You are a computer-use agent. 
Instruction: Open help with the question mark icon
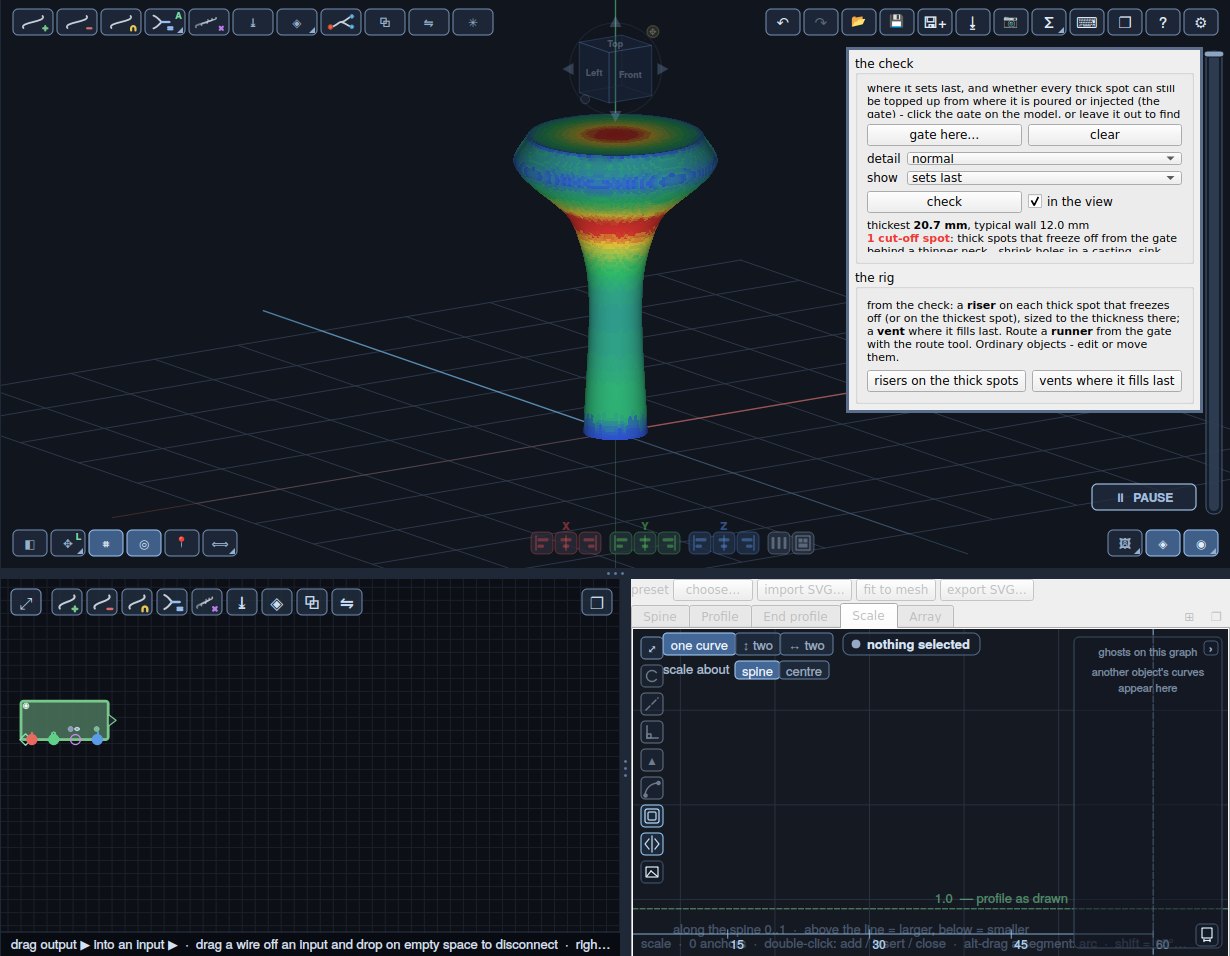click(1163, 22)
